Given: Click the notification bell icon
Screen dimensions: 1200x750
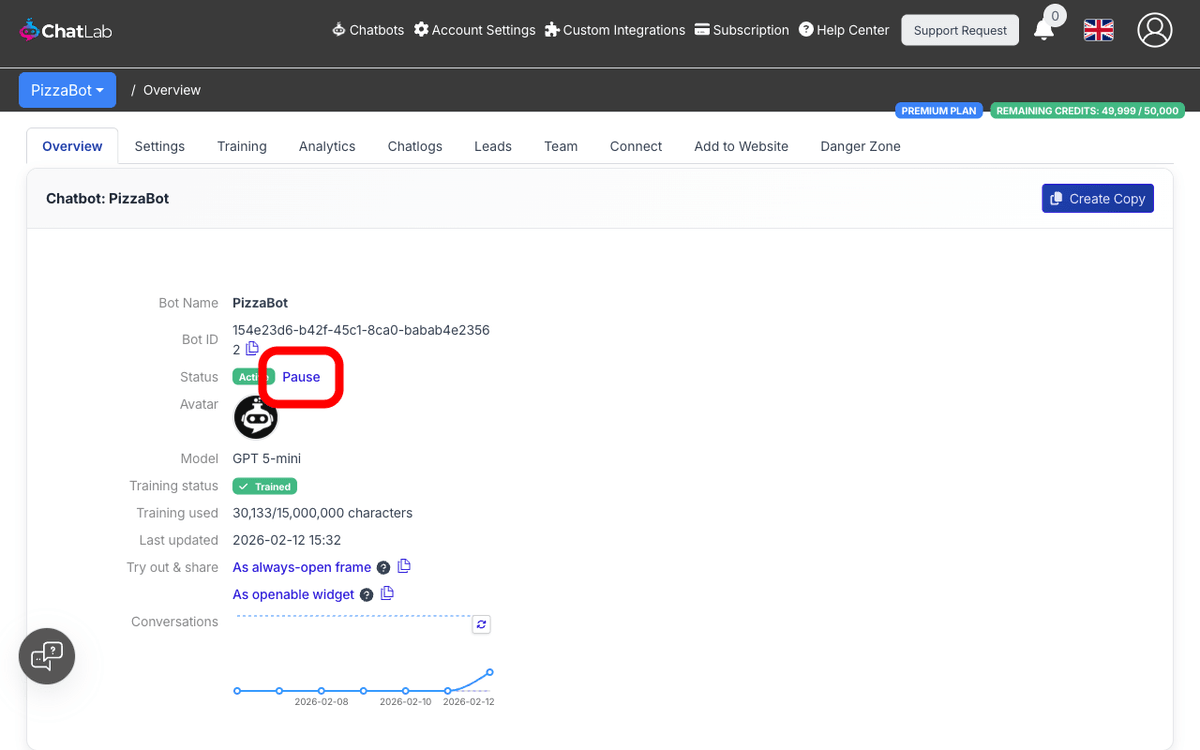Looking at the screenshot, I should pyautogui.click(x=1043, y=32).
